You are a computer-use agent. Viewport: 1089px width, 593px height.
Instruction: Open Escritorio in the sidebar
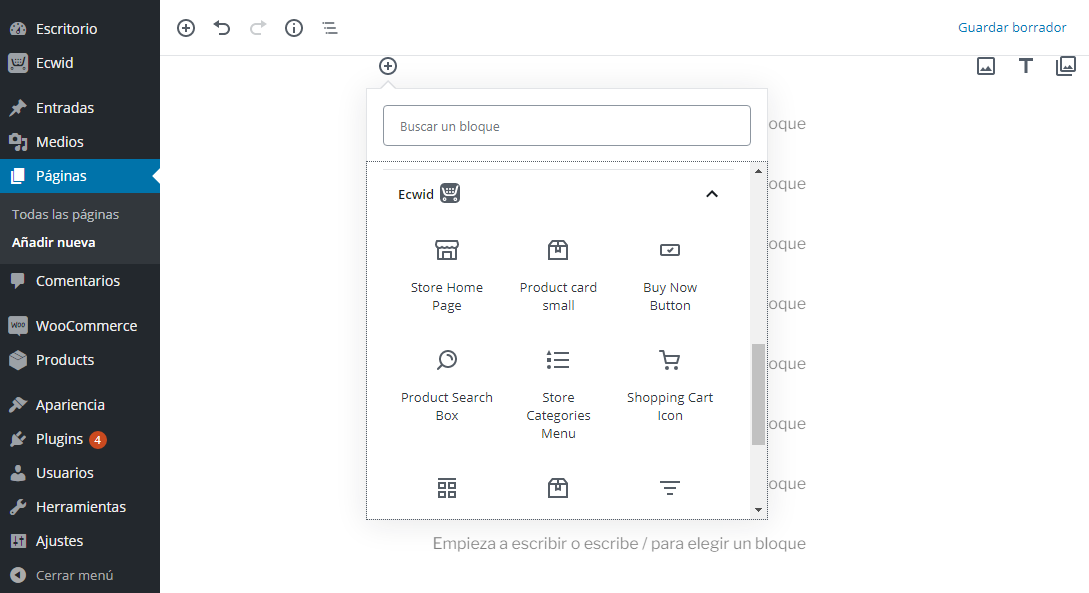(80, 28)
